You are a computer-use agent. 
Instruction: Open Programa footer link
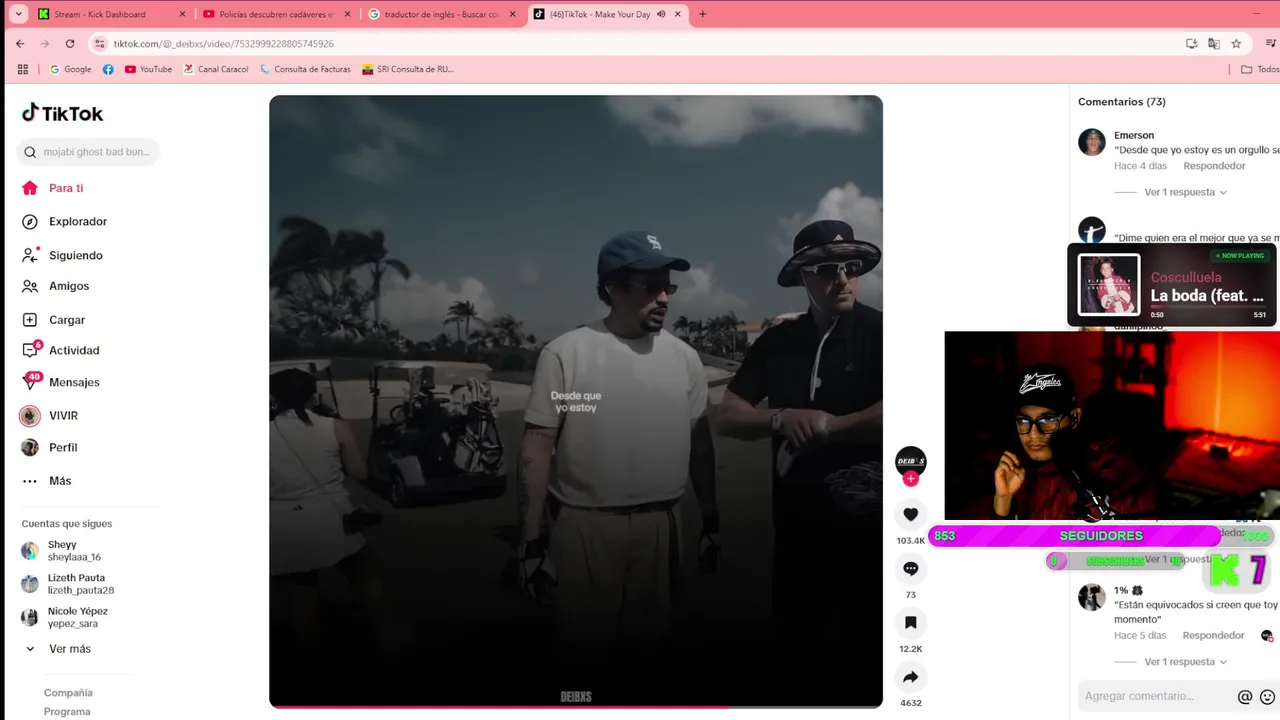[67, 712]
